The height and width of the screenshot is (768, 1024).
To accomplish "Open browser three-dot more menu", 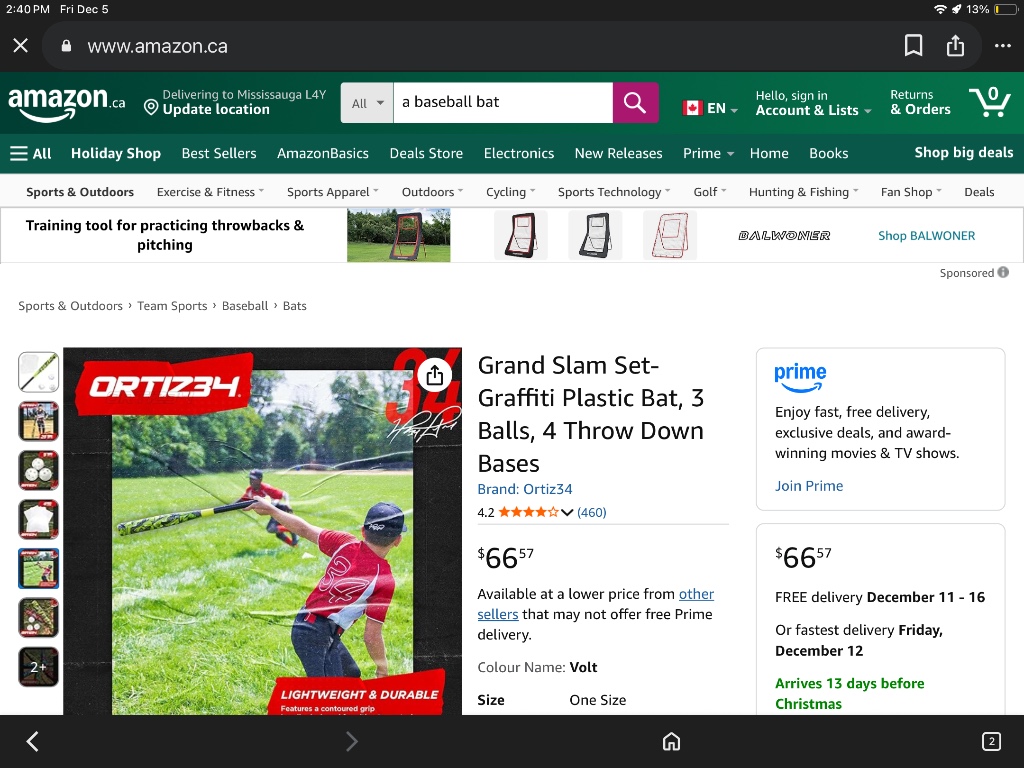I will pos(1002,46).
